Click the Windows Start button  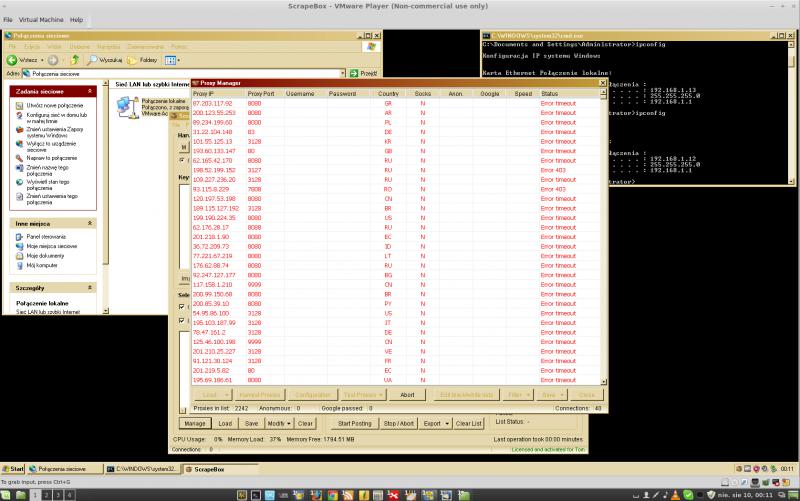click(x=14, y=468)
